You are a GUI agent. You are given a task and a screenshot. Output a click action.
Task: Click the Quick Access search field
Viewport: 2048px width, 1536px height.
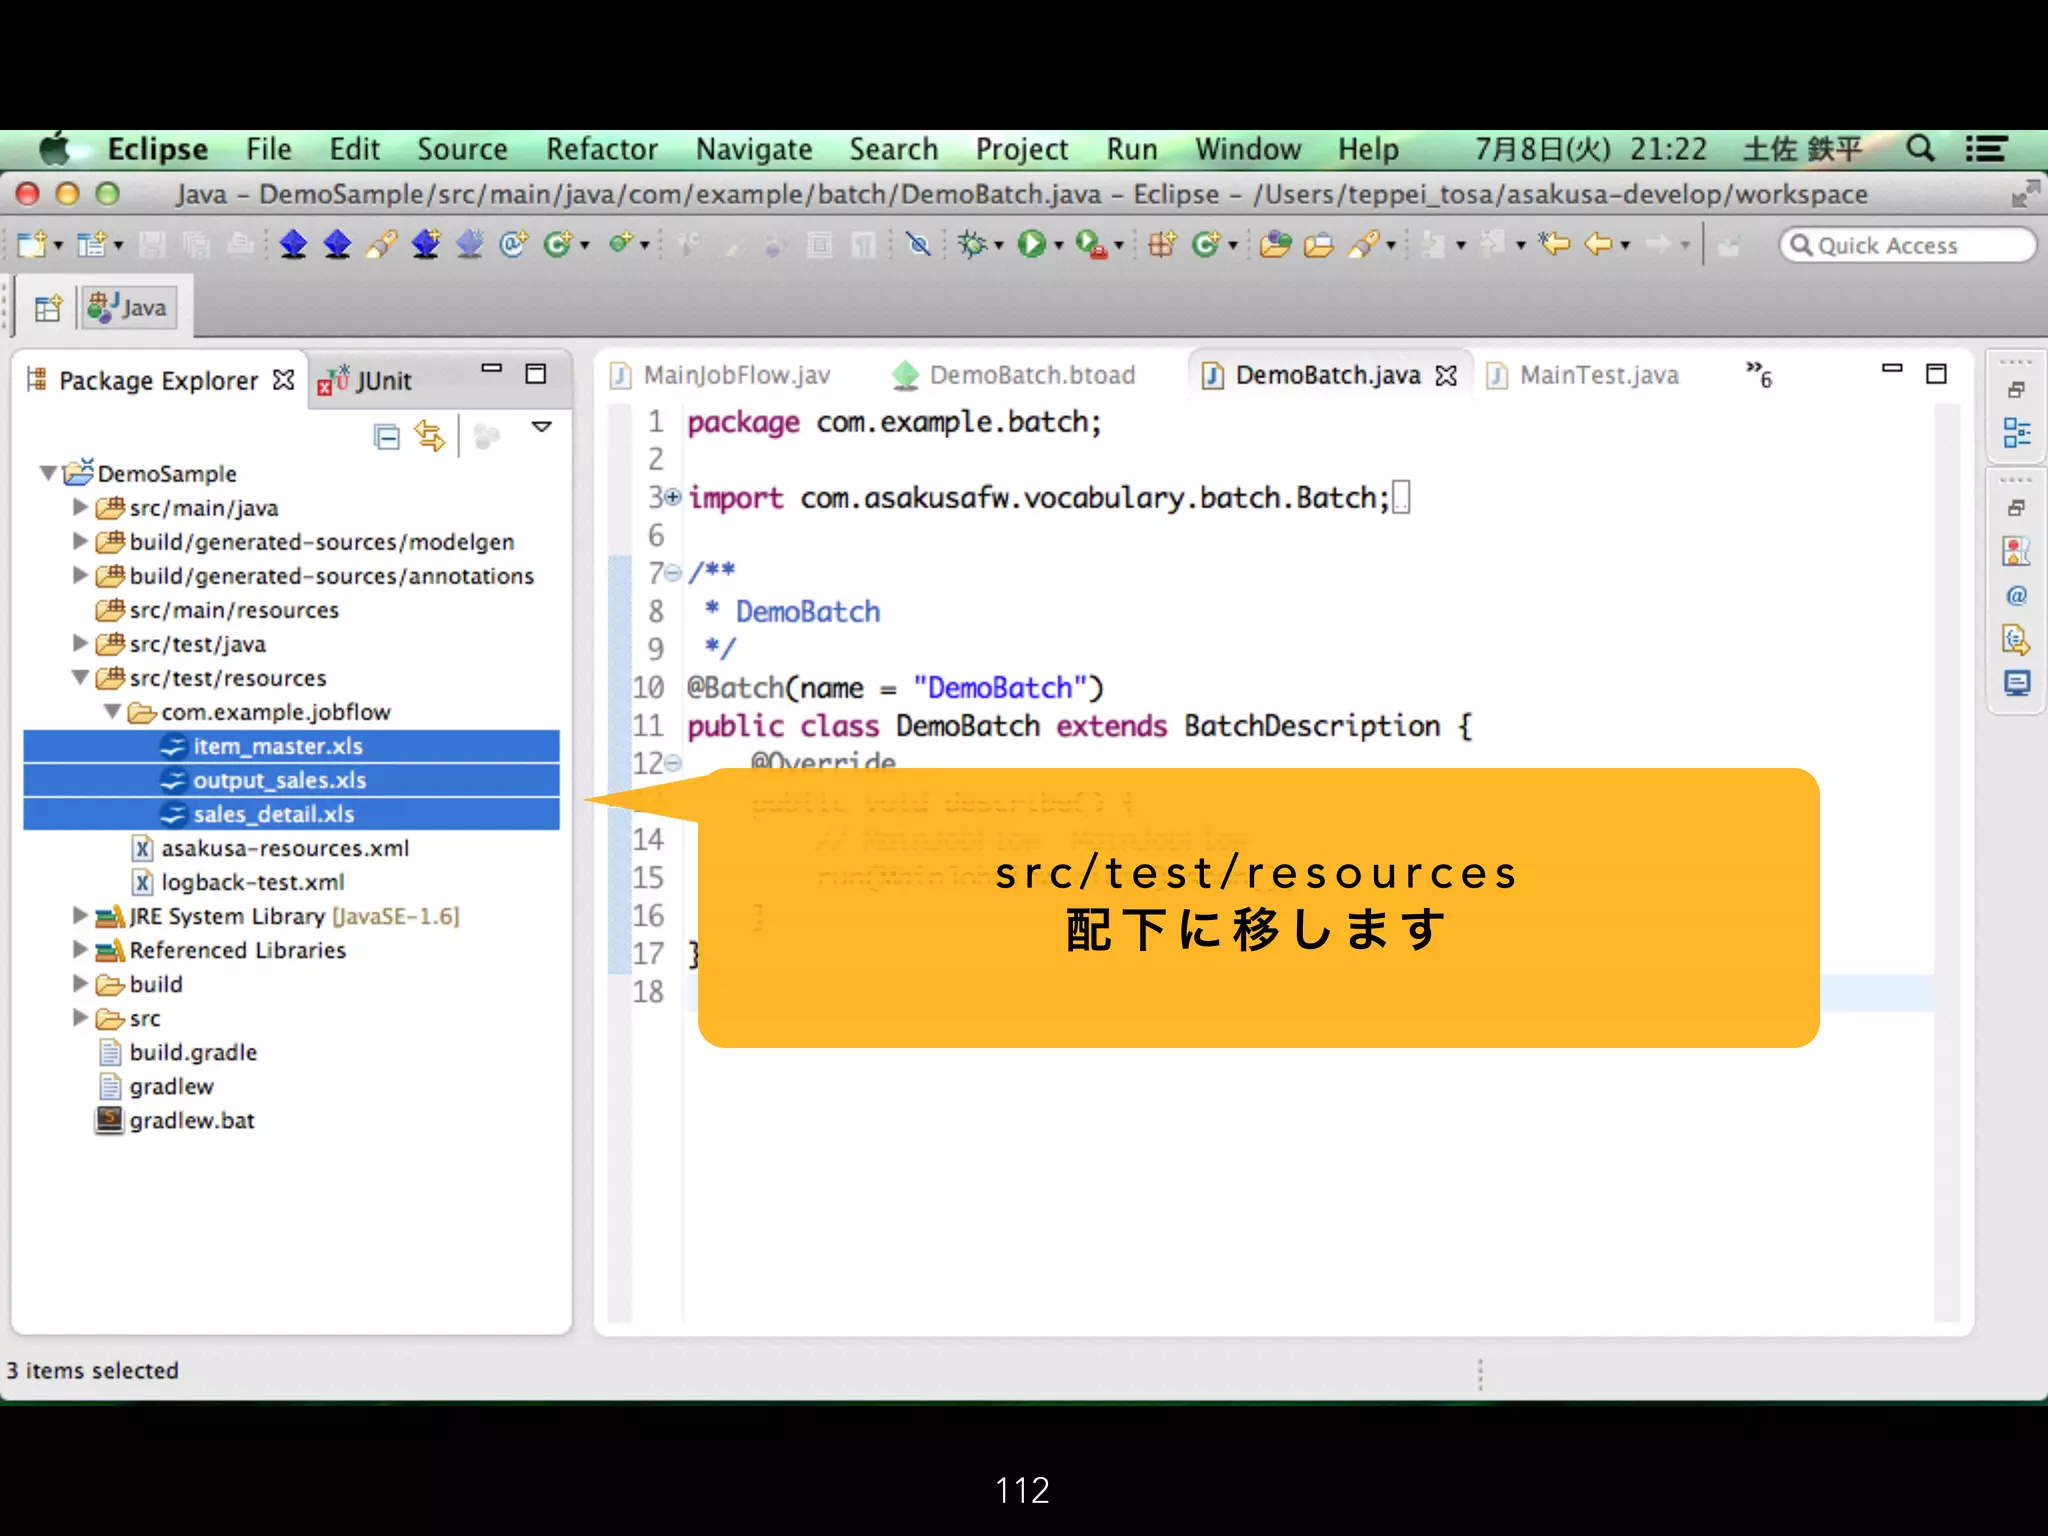(1910, 245)
